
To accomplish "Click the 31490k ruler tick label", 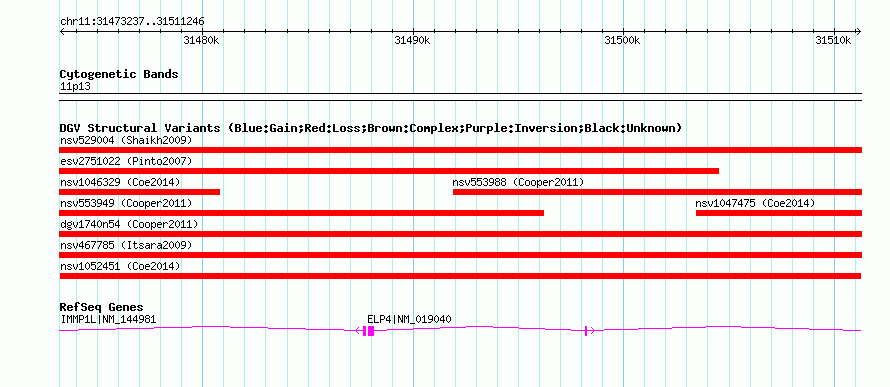I will click(412, 40).
